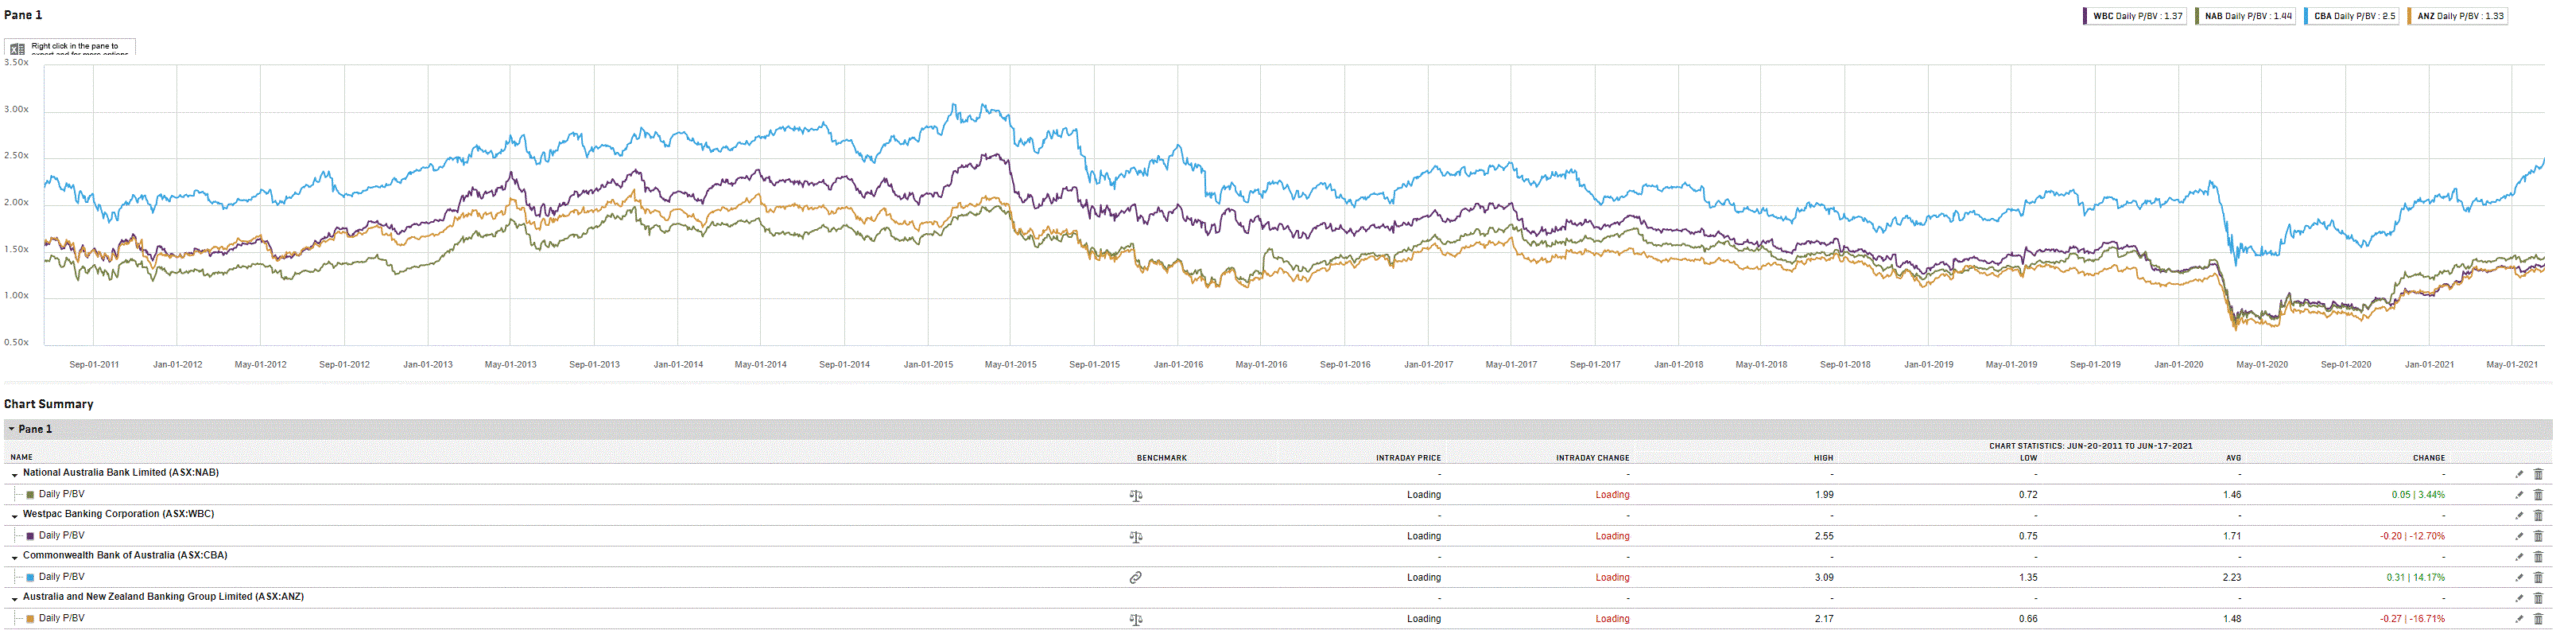The image size is (2560, 638).
Task: Collapse the Pane 1 summary section
Action: [x=12, y=429]
